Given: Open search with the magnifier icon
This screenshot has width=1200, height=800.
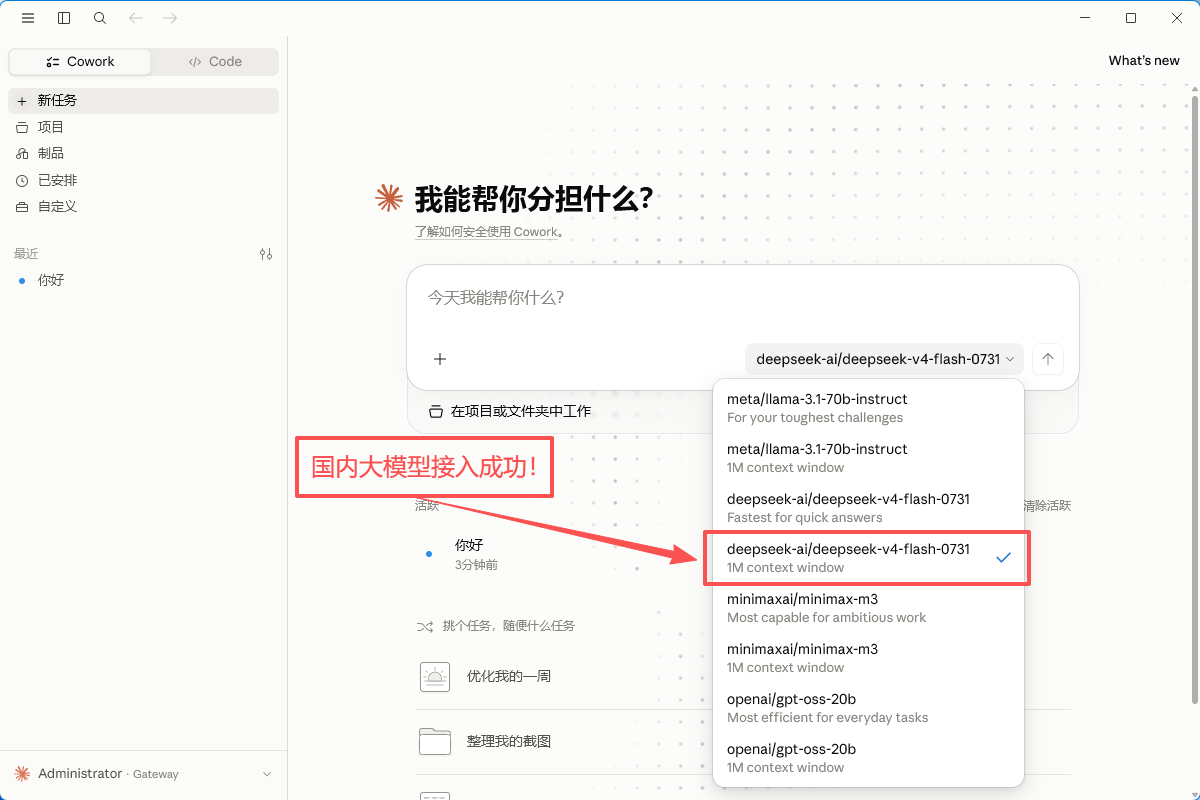Looking at the screenshot, I should pos(100,18).
